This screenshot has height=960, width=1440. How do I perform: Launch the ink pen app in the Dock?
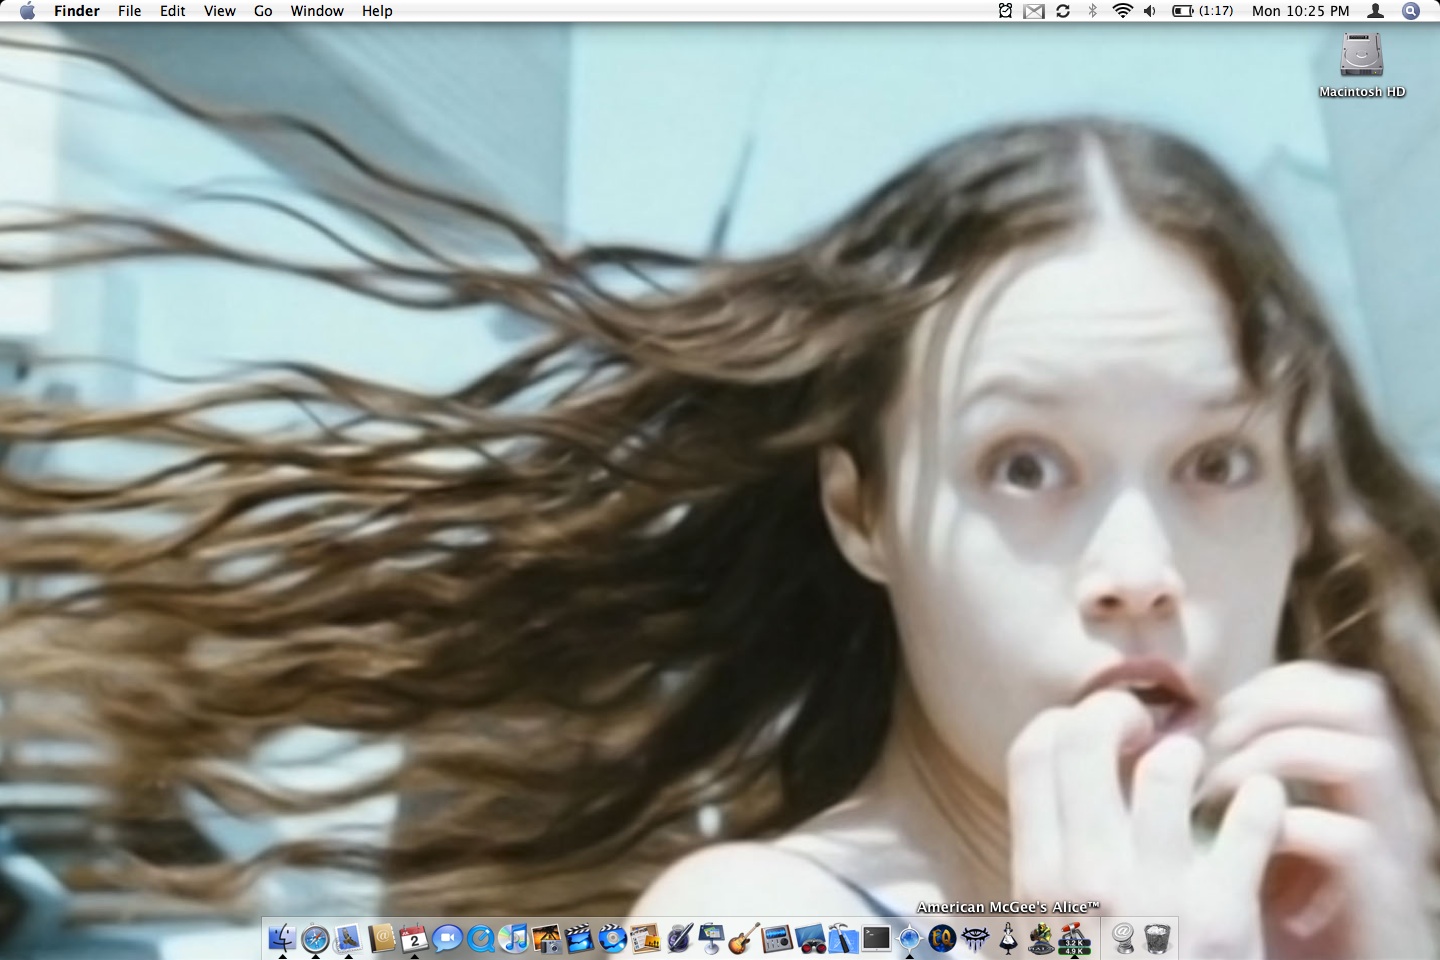click(x=679, y=938)
